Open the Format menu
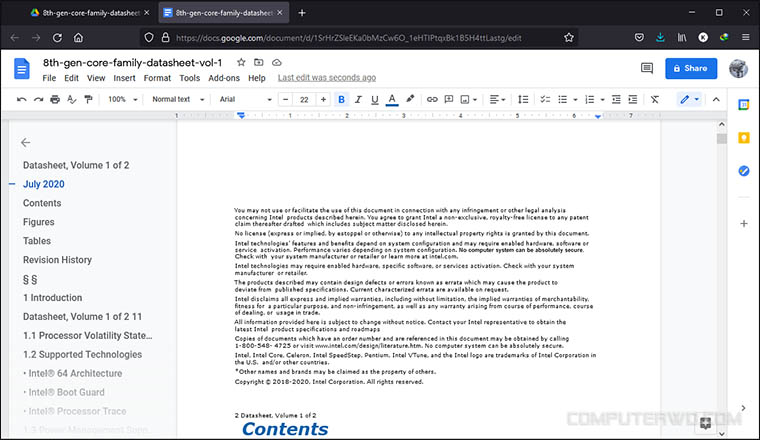760x440 pixels. [157, 78]
